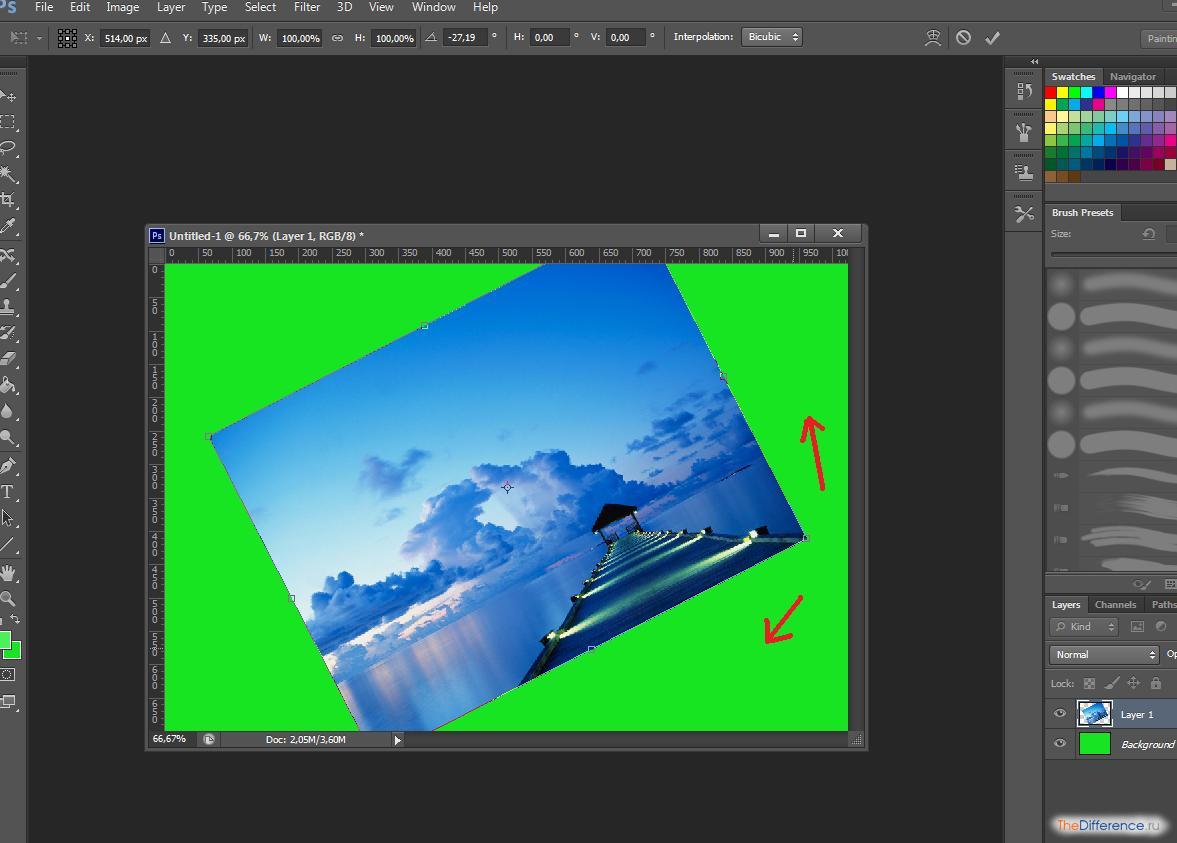Toggle Quick Mask mode
The height and width of the screenshot is (843, 1177).
(8, 675)
